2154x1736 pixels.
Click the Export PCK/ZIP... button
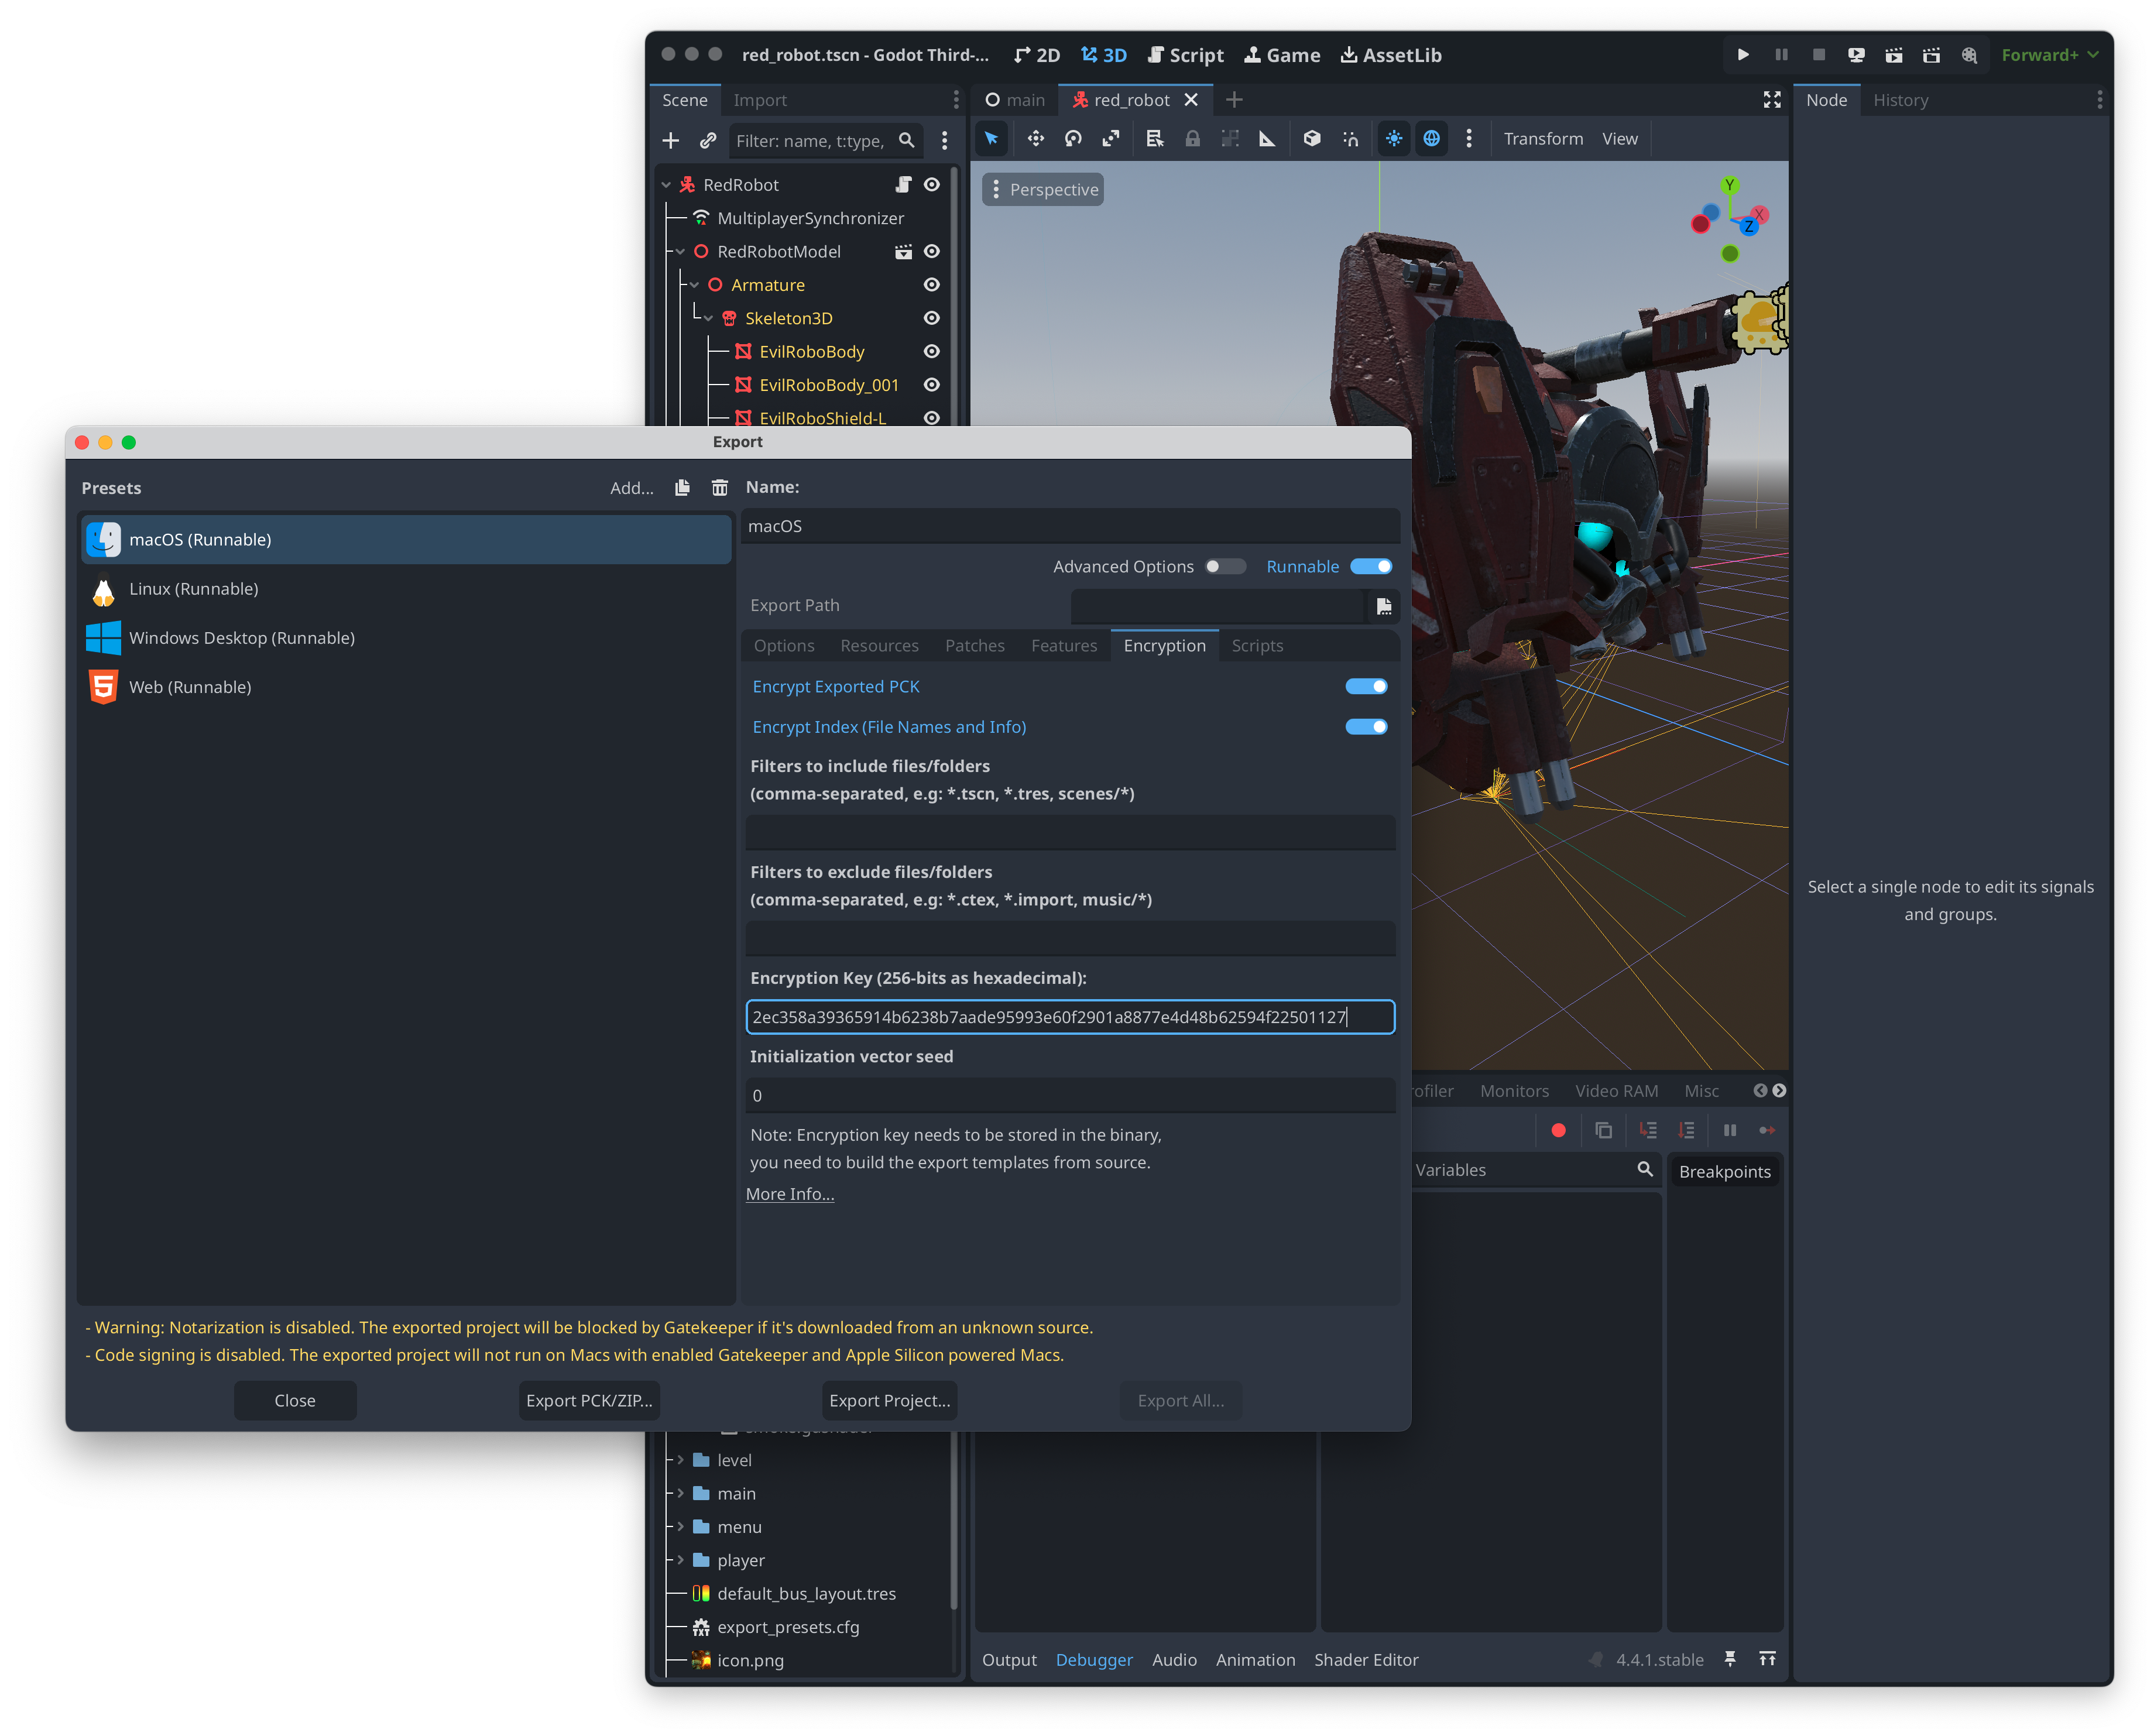click(589, 1402)
